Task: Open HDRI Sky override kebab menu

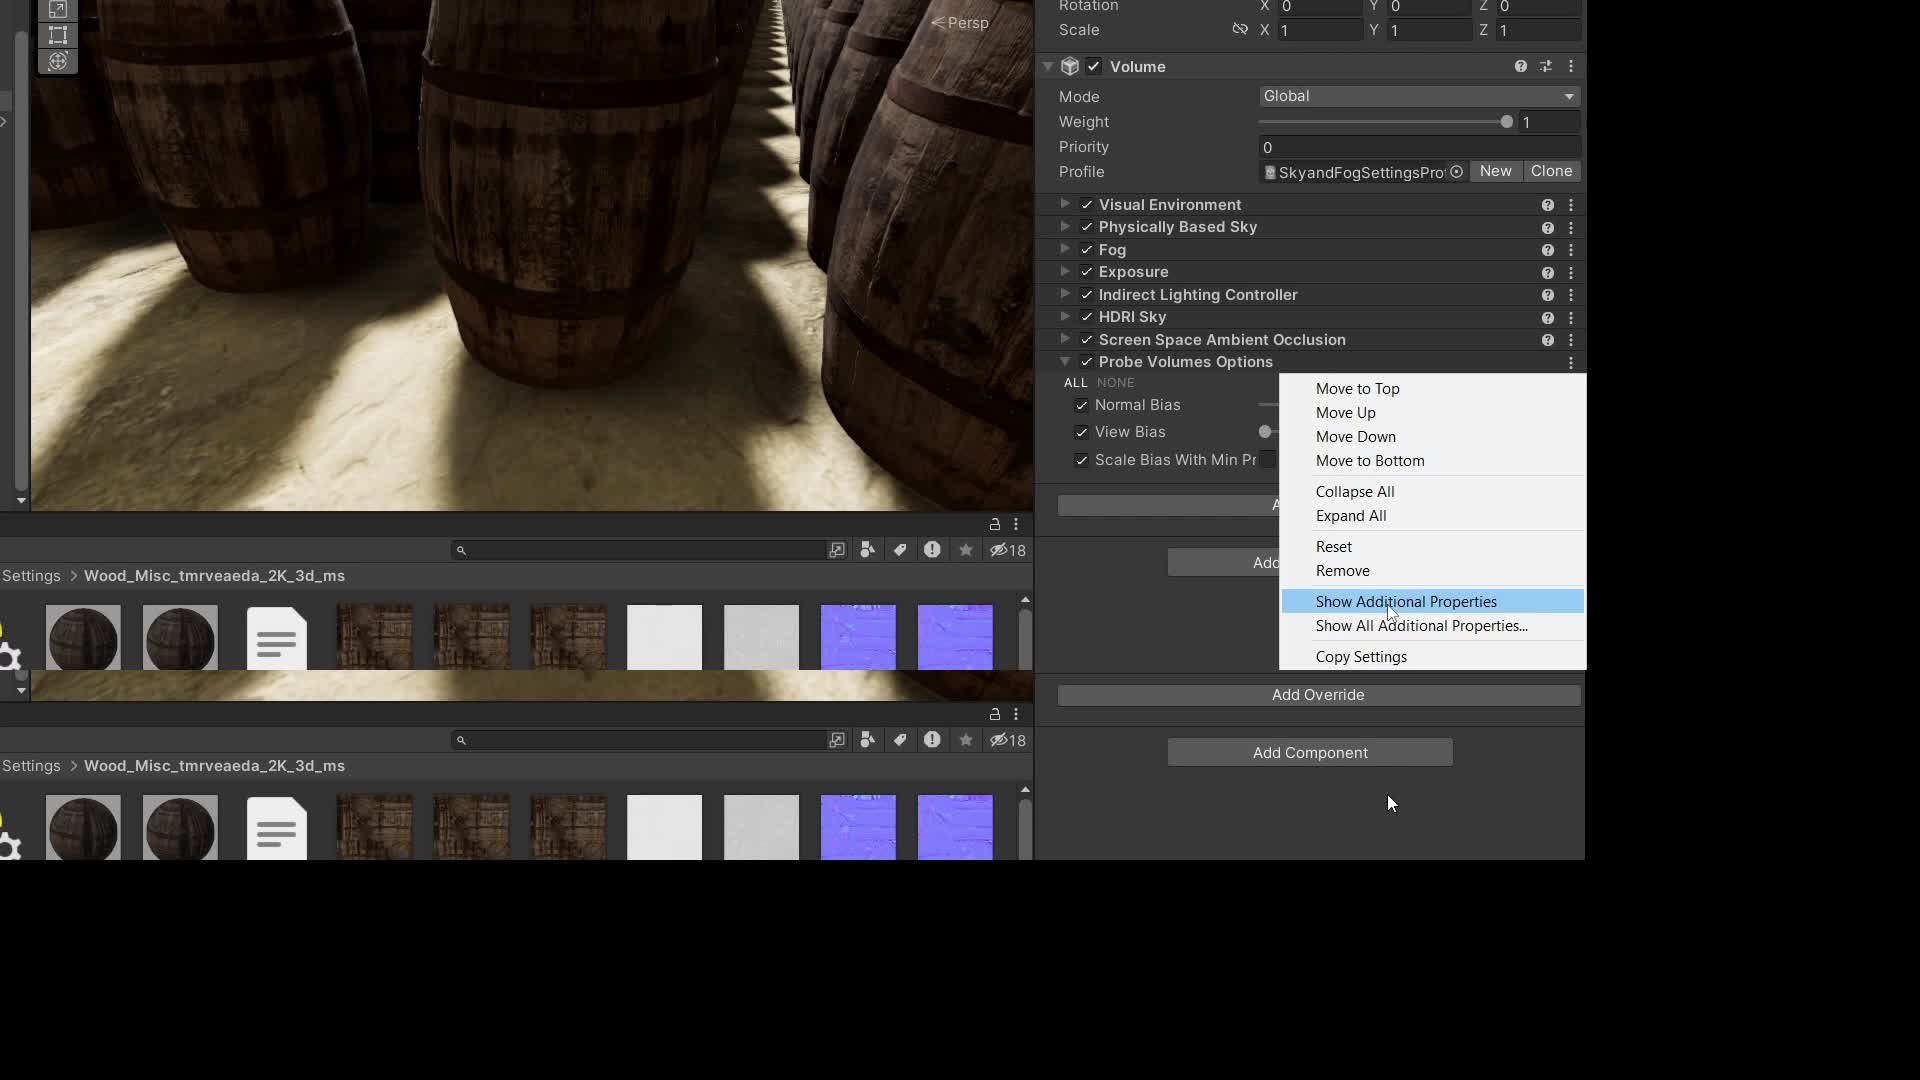Action: (x=1571, y=317)
